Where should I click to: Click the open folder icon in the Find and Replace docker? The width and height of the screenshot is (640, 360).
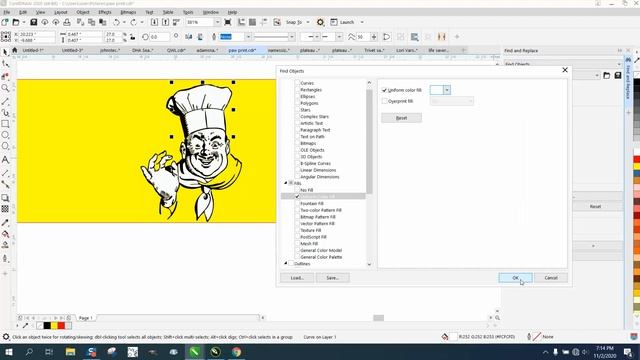tap(607, 76)
